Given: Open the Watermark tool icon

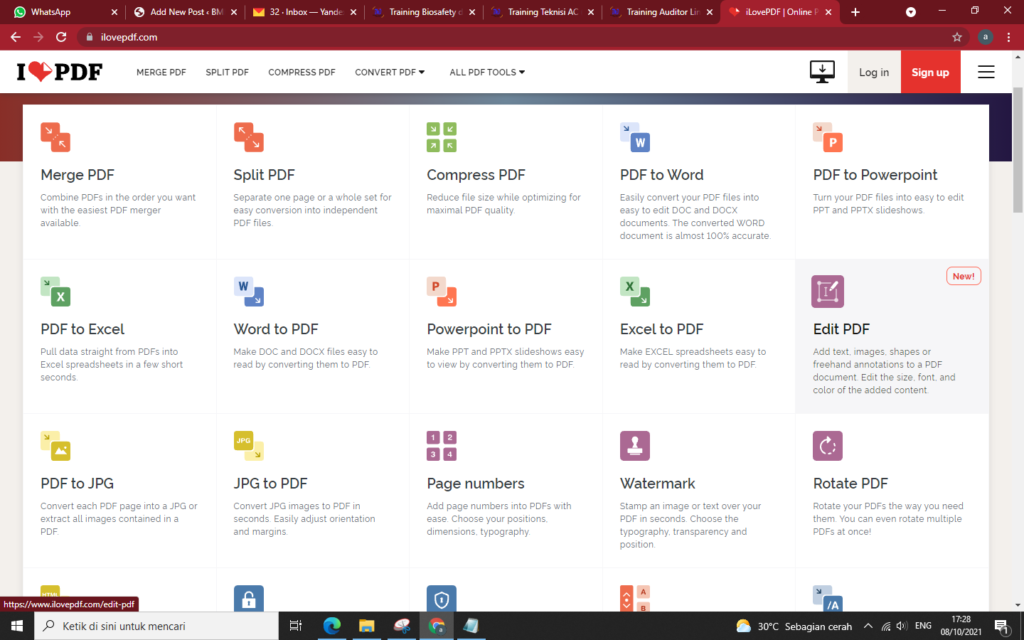Looking at the screenshot, I should 634,446.
